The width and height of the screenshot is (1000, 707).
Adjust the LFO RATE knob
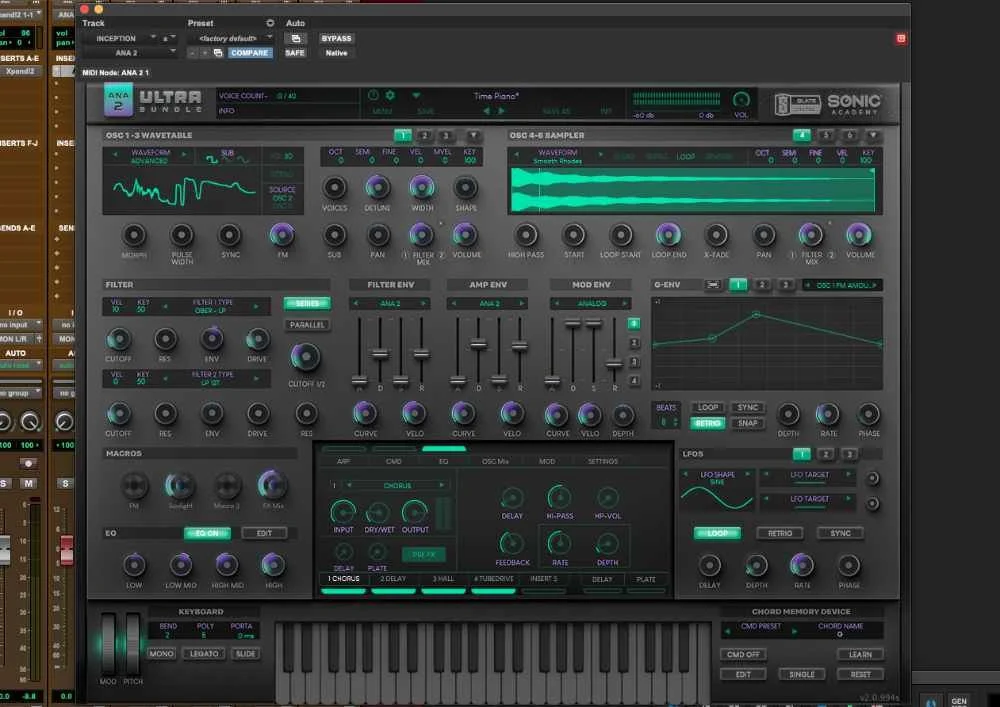tap(802, 565)
